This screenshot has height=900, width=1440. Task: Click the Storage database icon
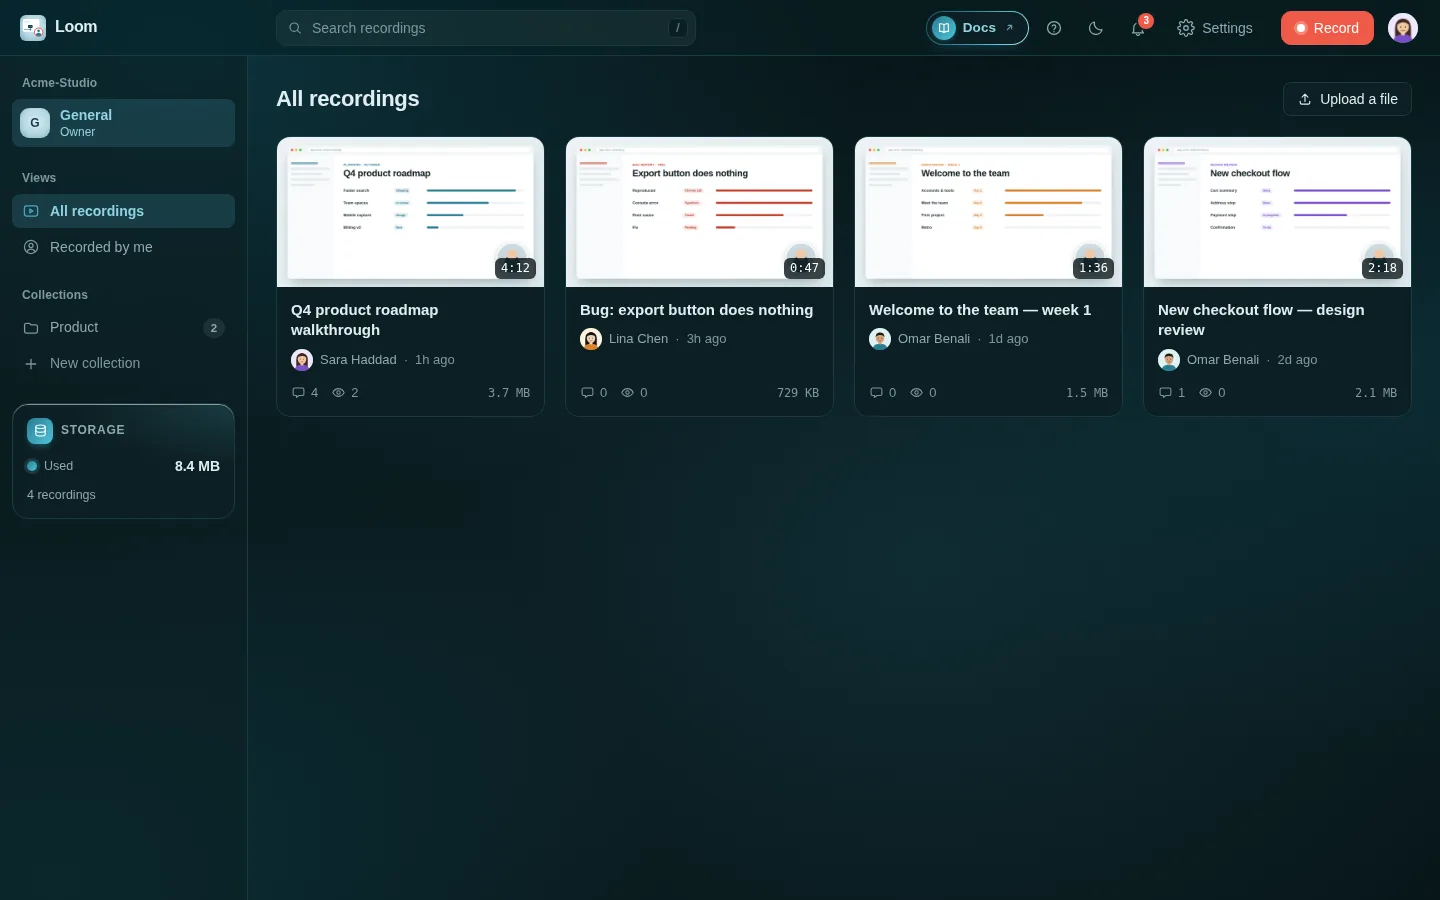(40, 431)
